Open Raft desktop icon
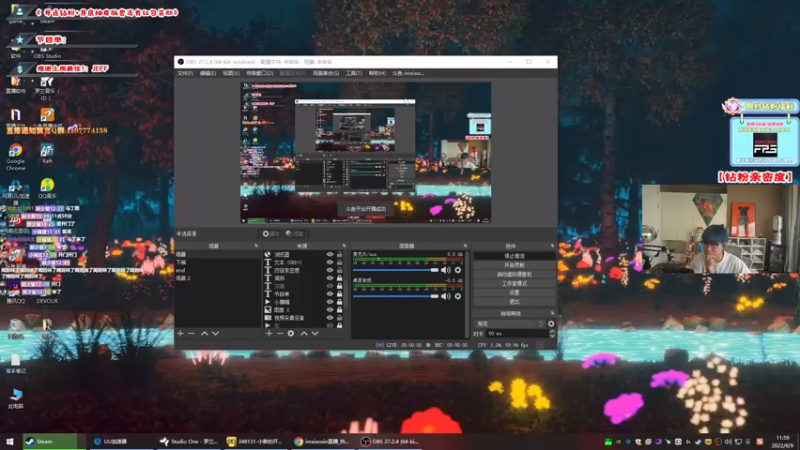The image size is (800, 450). click(47, 153)
